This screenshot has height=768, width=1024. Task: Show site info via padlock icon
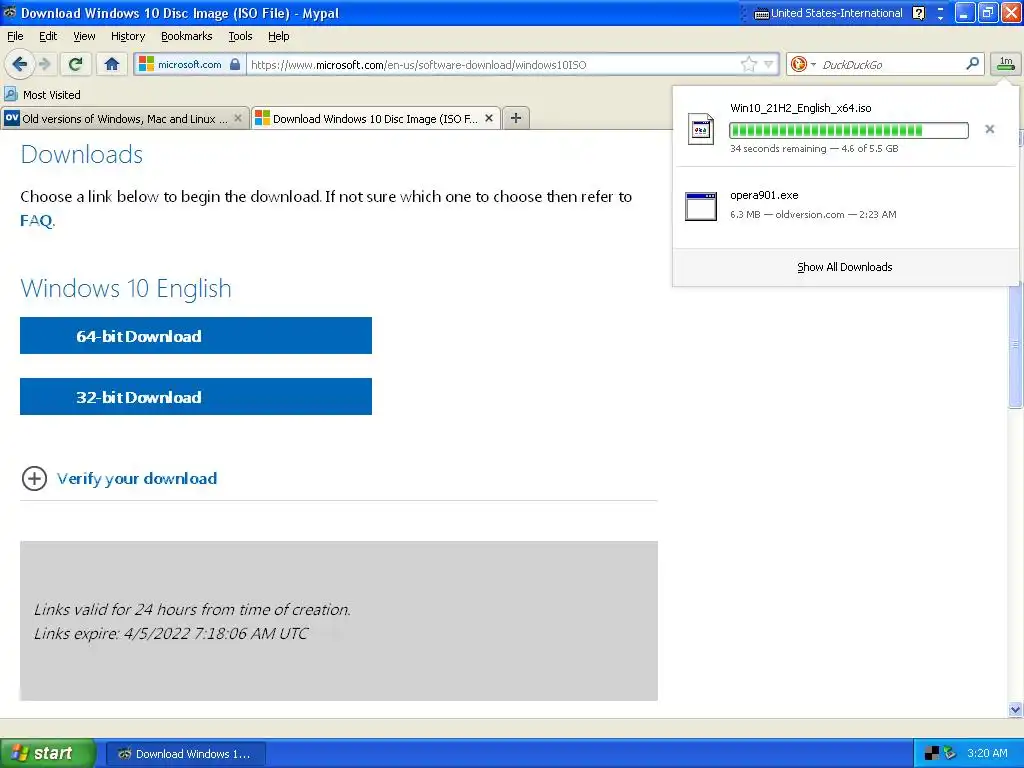pos(235,64)
